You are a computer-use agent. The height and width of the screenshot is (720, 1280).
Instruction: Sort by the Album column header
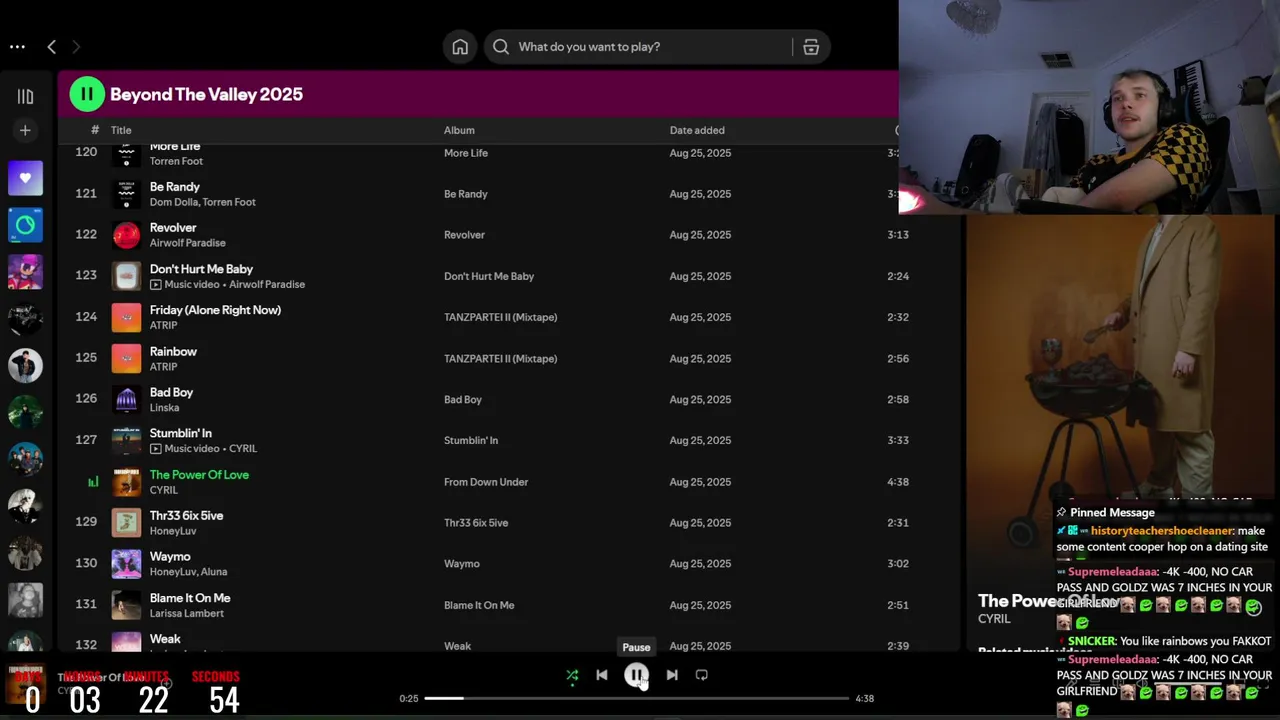(459, 130)
